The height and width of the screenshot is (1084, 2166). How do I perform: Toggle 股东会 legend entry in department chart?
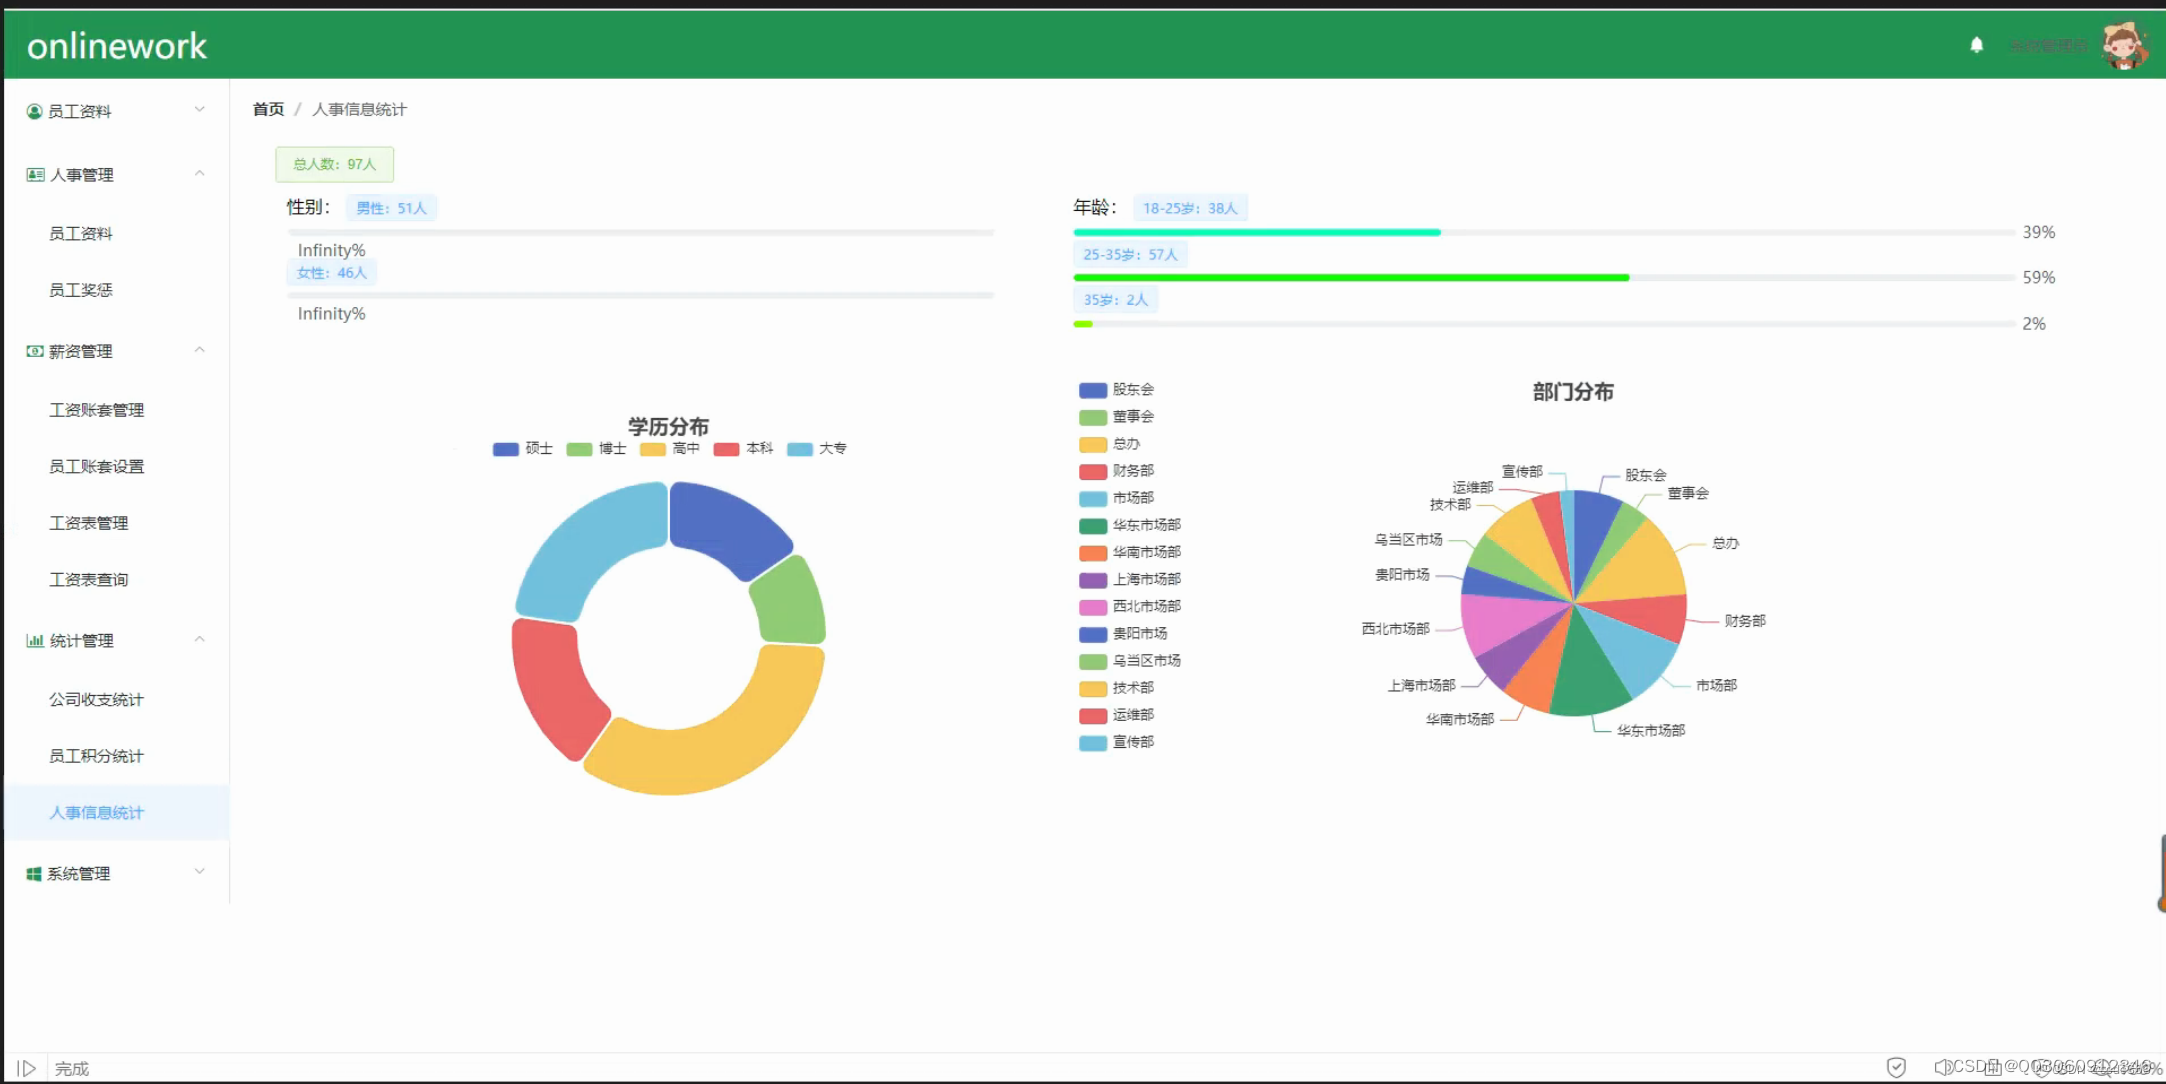click(1117, 390)
